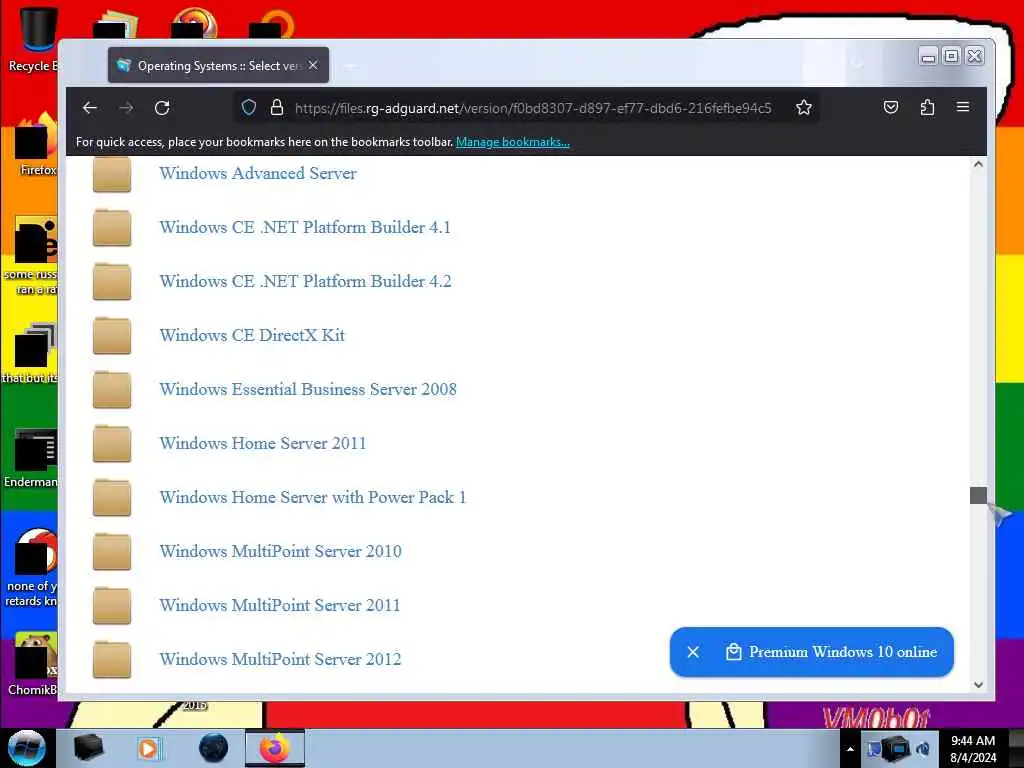Screen dimensions: 1024x768
Task: Open Windows MultiPoint Server 2010 link
Action: click(280, 551)
